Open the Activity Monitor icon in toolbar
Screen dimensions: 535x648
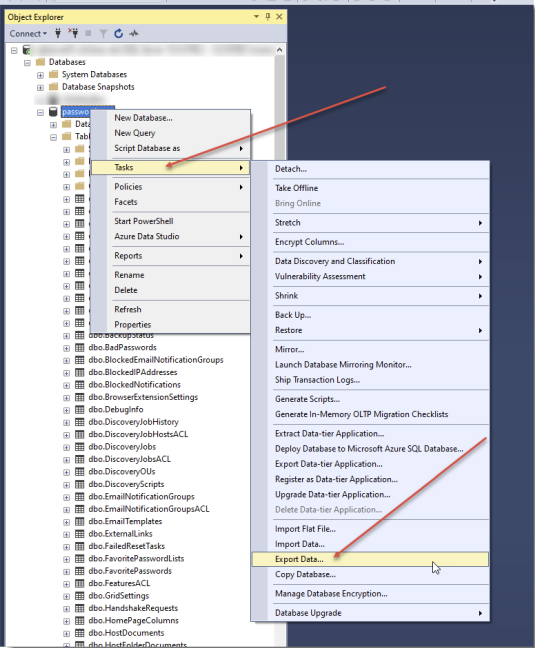tap(134, 33)
